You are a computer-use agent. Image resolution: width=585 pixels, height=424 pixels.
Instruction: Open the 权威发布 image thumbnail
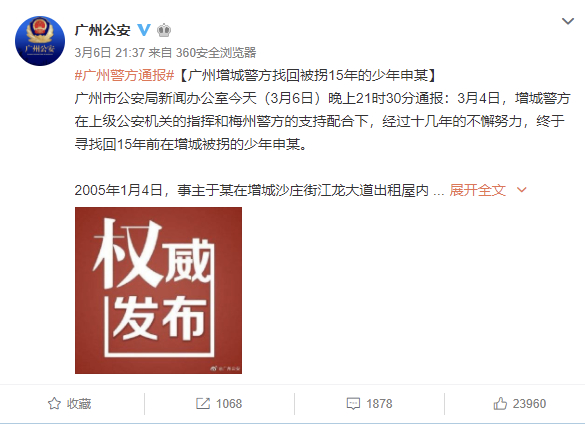click(x=158, y=290)
